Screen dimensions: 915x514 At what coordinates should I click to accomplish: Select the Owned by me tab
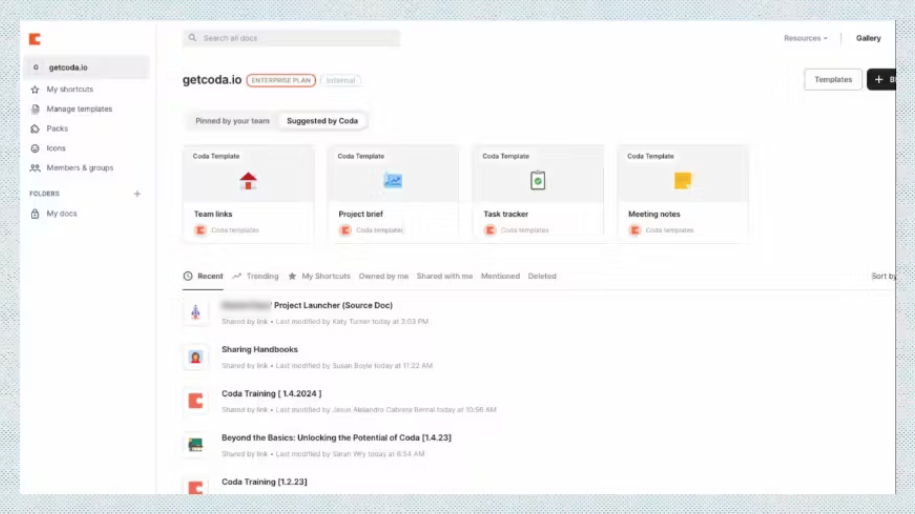pos(383,276)
